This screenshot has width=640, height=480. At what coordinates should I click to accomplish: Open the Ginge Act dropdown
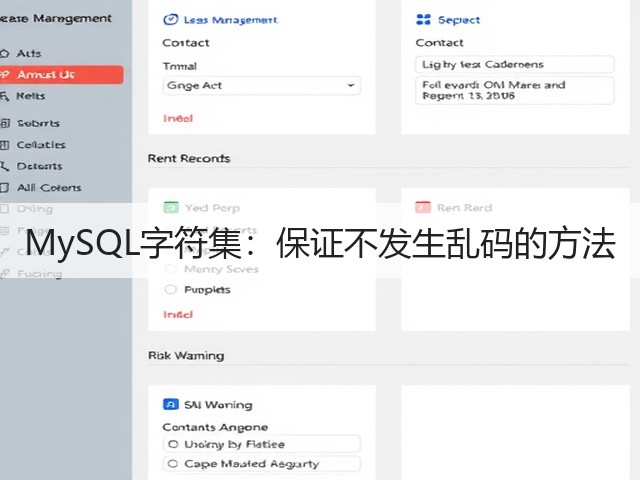(x=262, y=86)
